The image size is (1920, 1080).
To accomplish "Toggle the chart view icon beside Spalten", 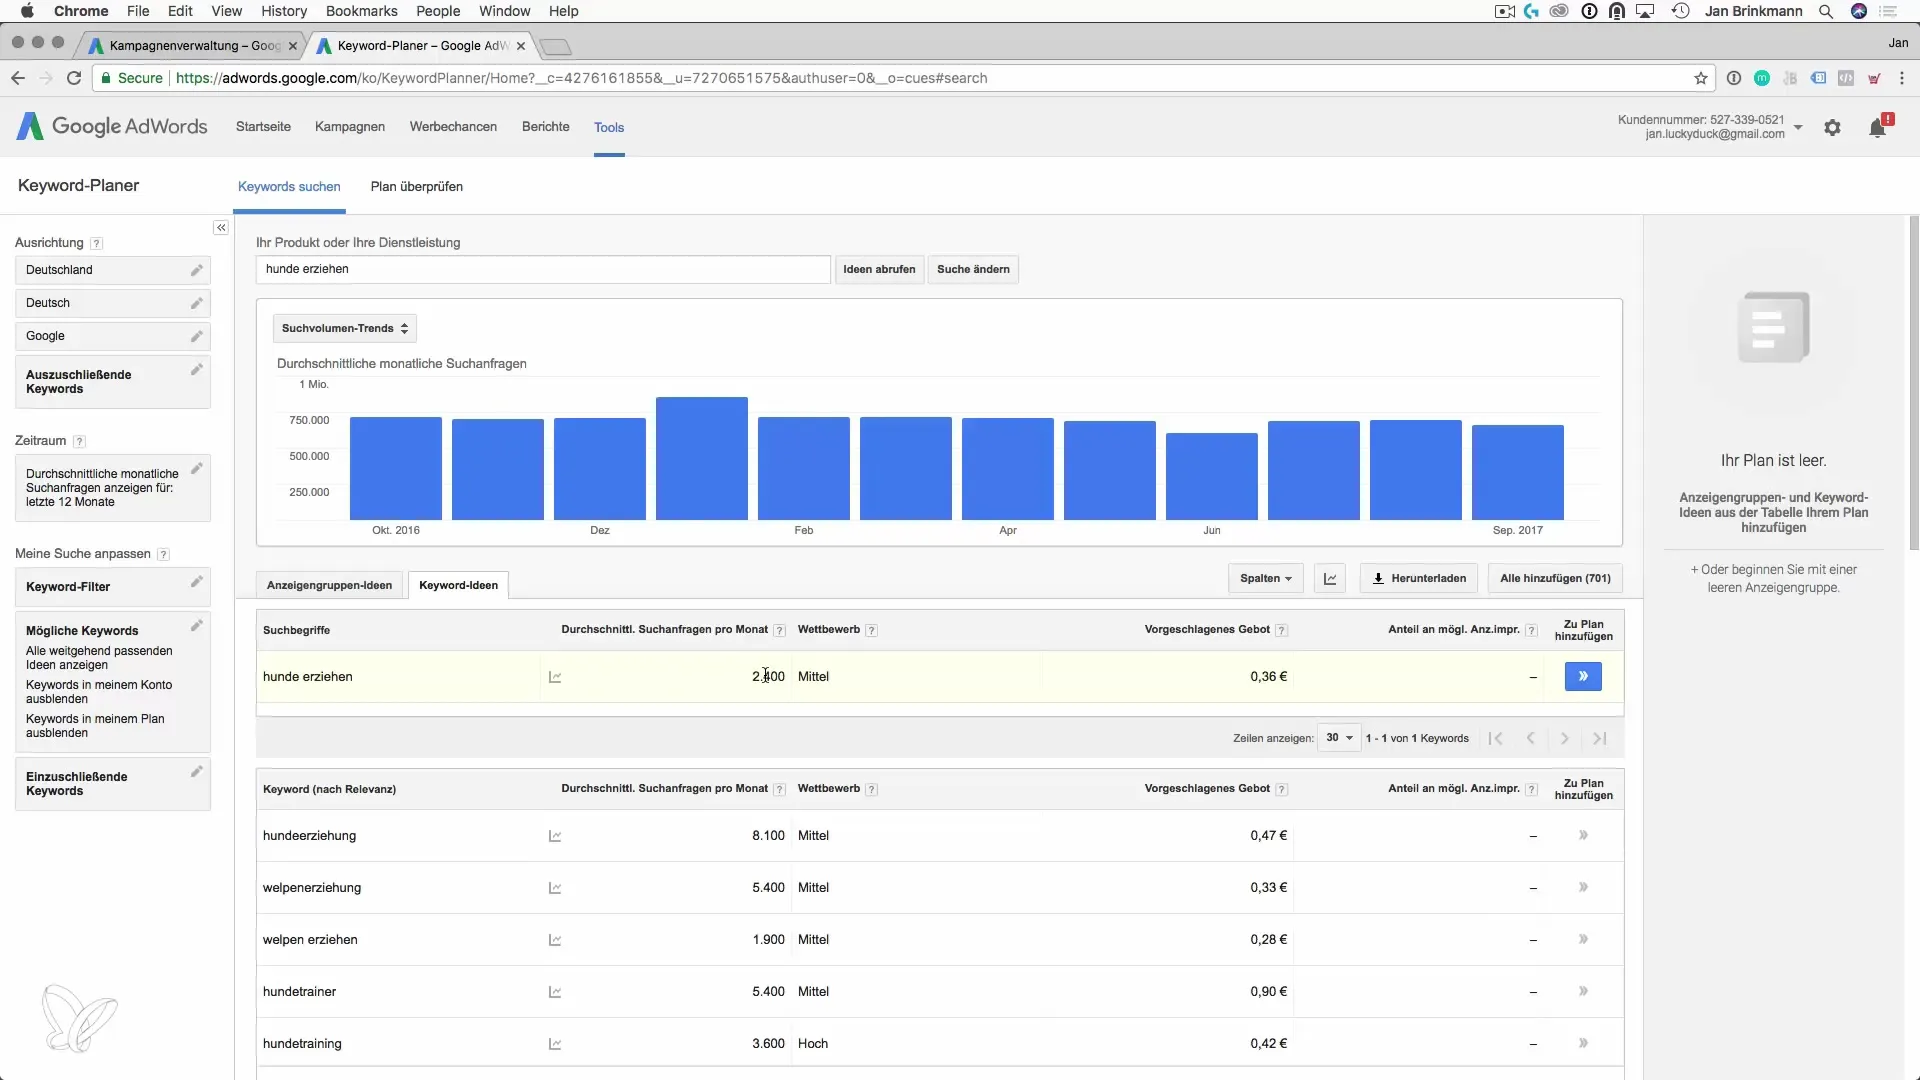I will pyautogui.click(x=1330, y=578).
